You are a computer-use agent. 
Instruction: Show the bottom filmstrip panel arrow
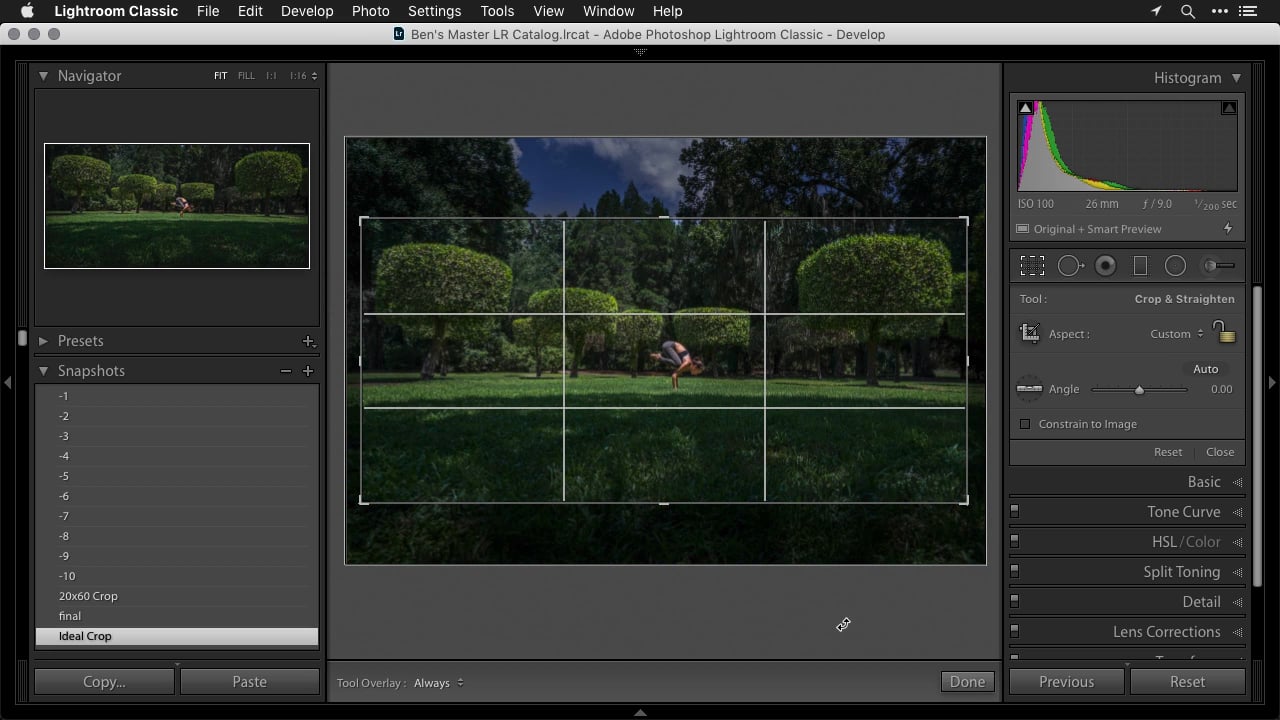point(640,713)
